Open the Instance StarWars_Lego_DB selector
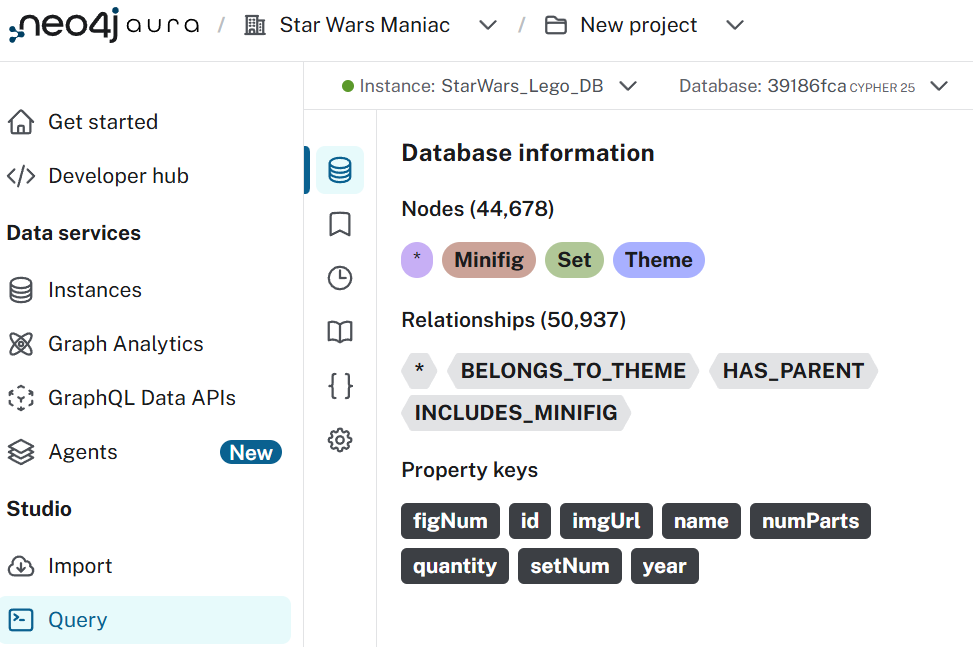 point(489,86)
